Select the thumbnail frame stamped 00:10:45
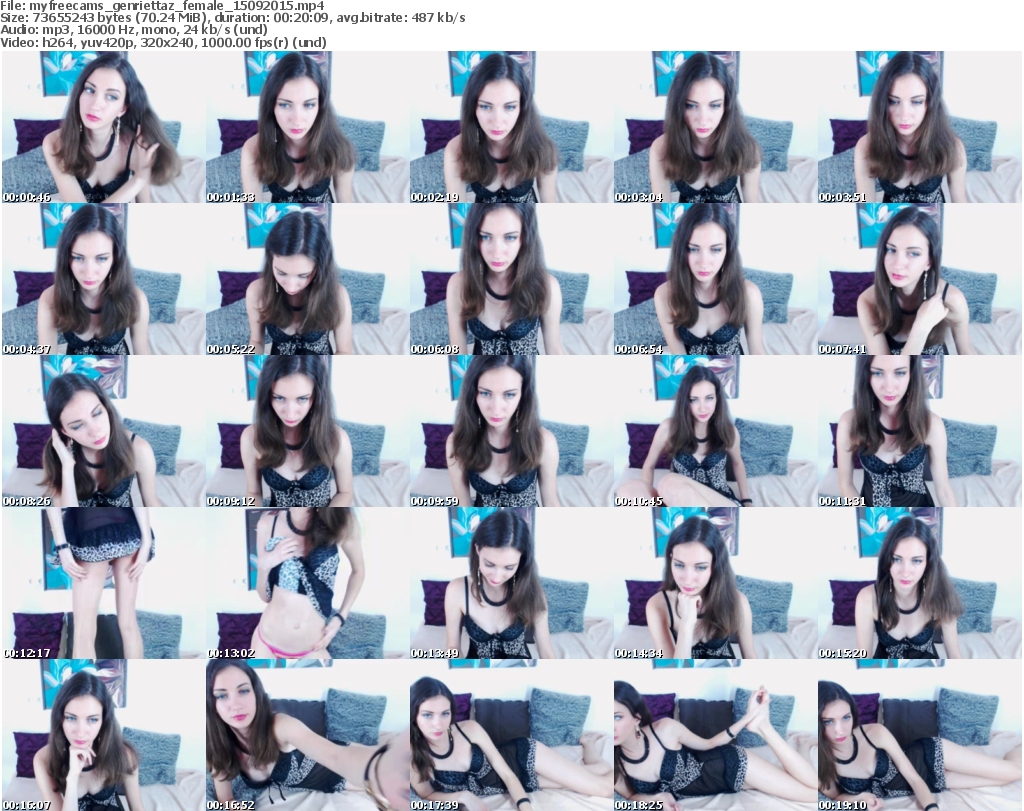The height and width of the screenshot is (811, 1024). (x=715, y=431)
